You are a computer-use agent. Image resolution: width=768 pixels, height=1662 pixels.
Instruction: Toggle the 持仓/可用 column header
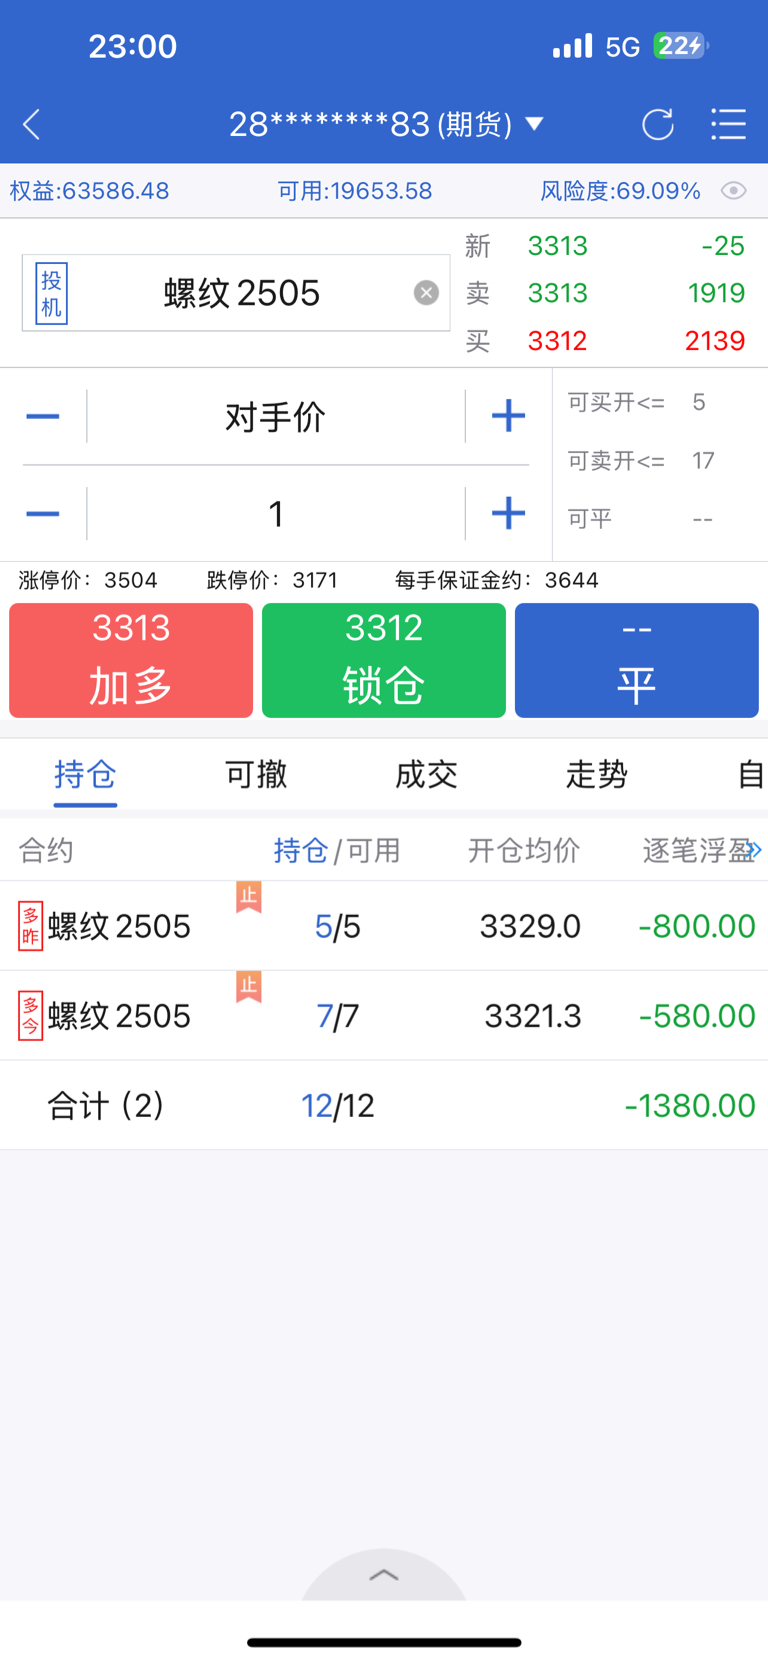(337, 851)
